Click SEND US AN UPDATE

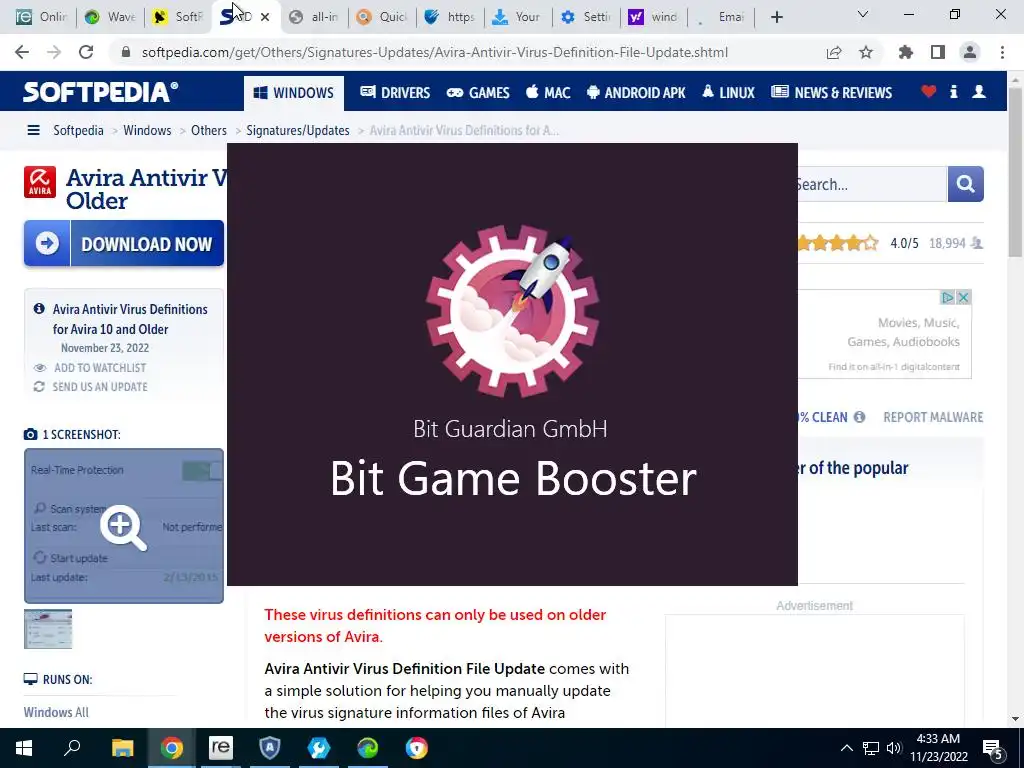pos(100,387)
